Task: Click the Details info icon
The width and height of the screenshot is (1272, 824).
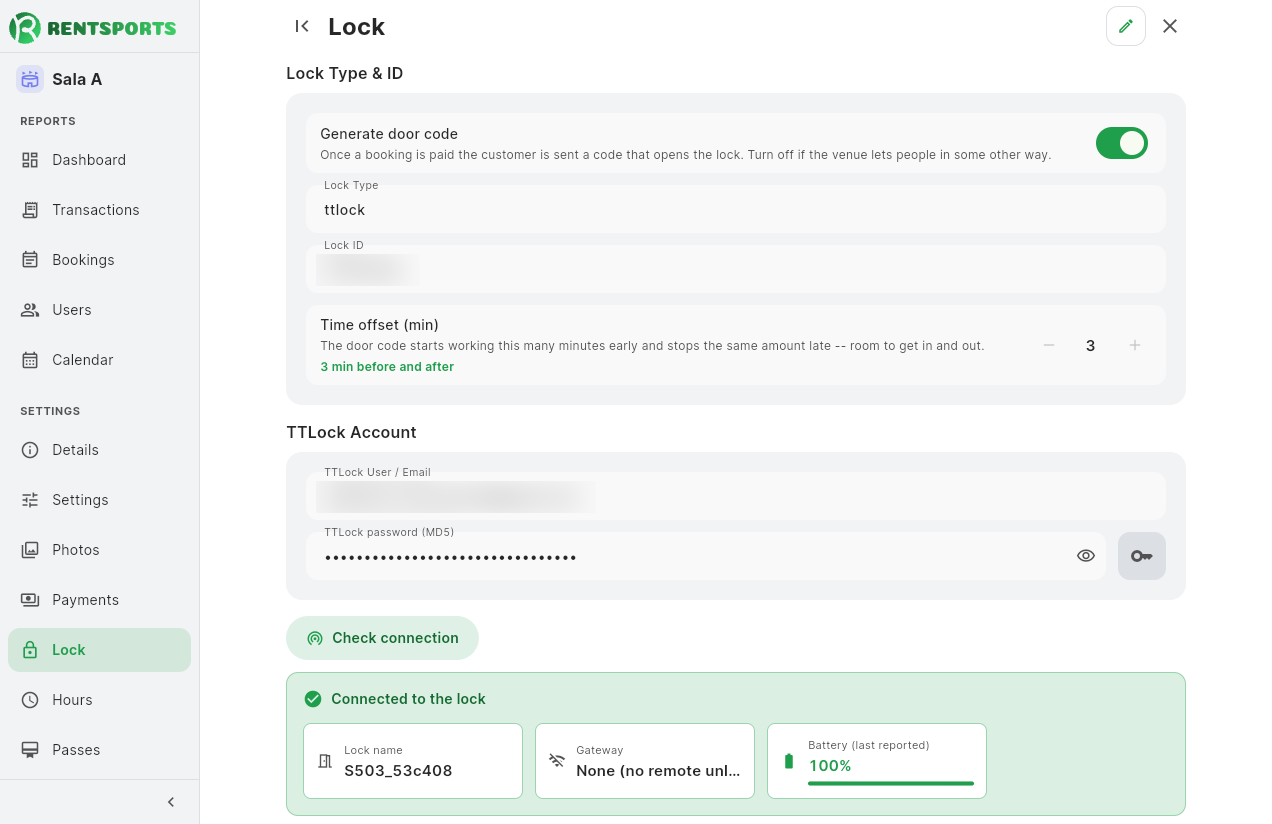Action: [30, 450]
